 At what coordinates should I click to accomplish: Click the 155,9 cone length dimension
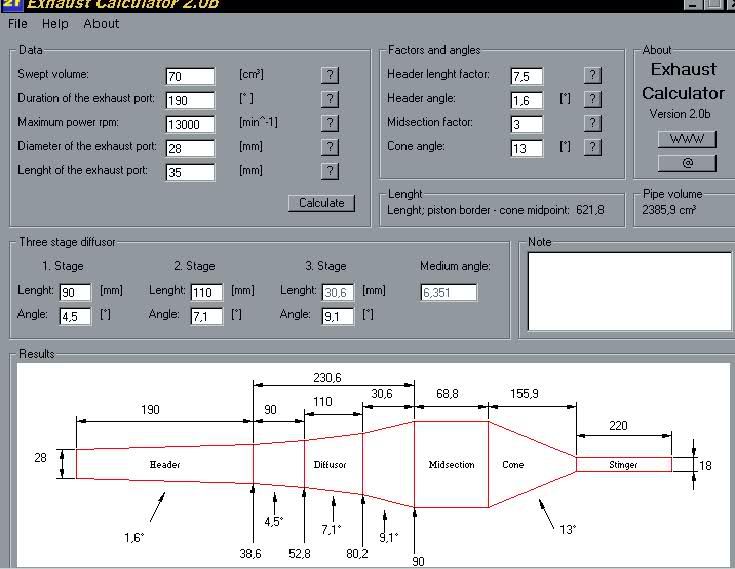[x=524, y=393]
